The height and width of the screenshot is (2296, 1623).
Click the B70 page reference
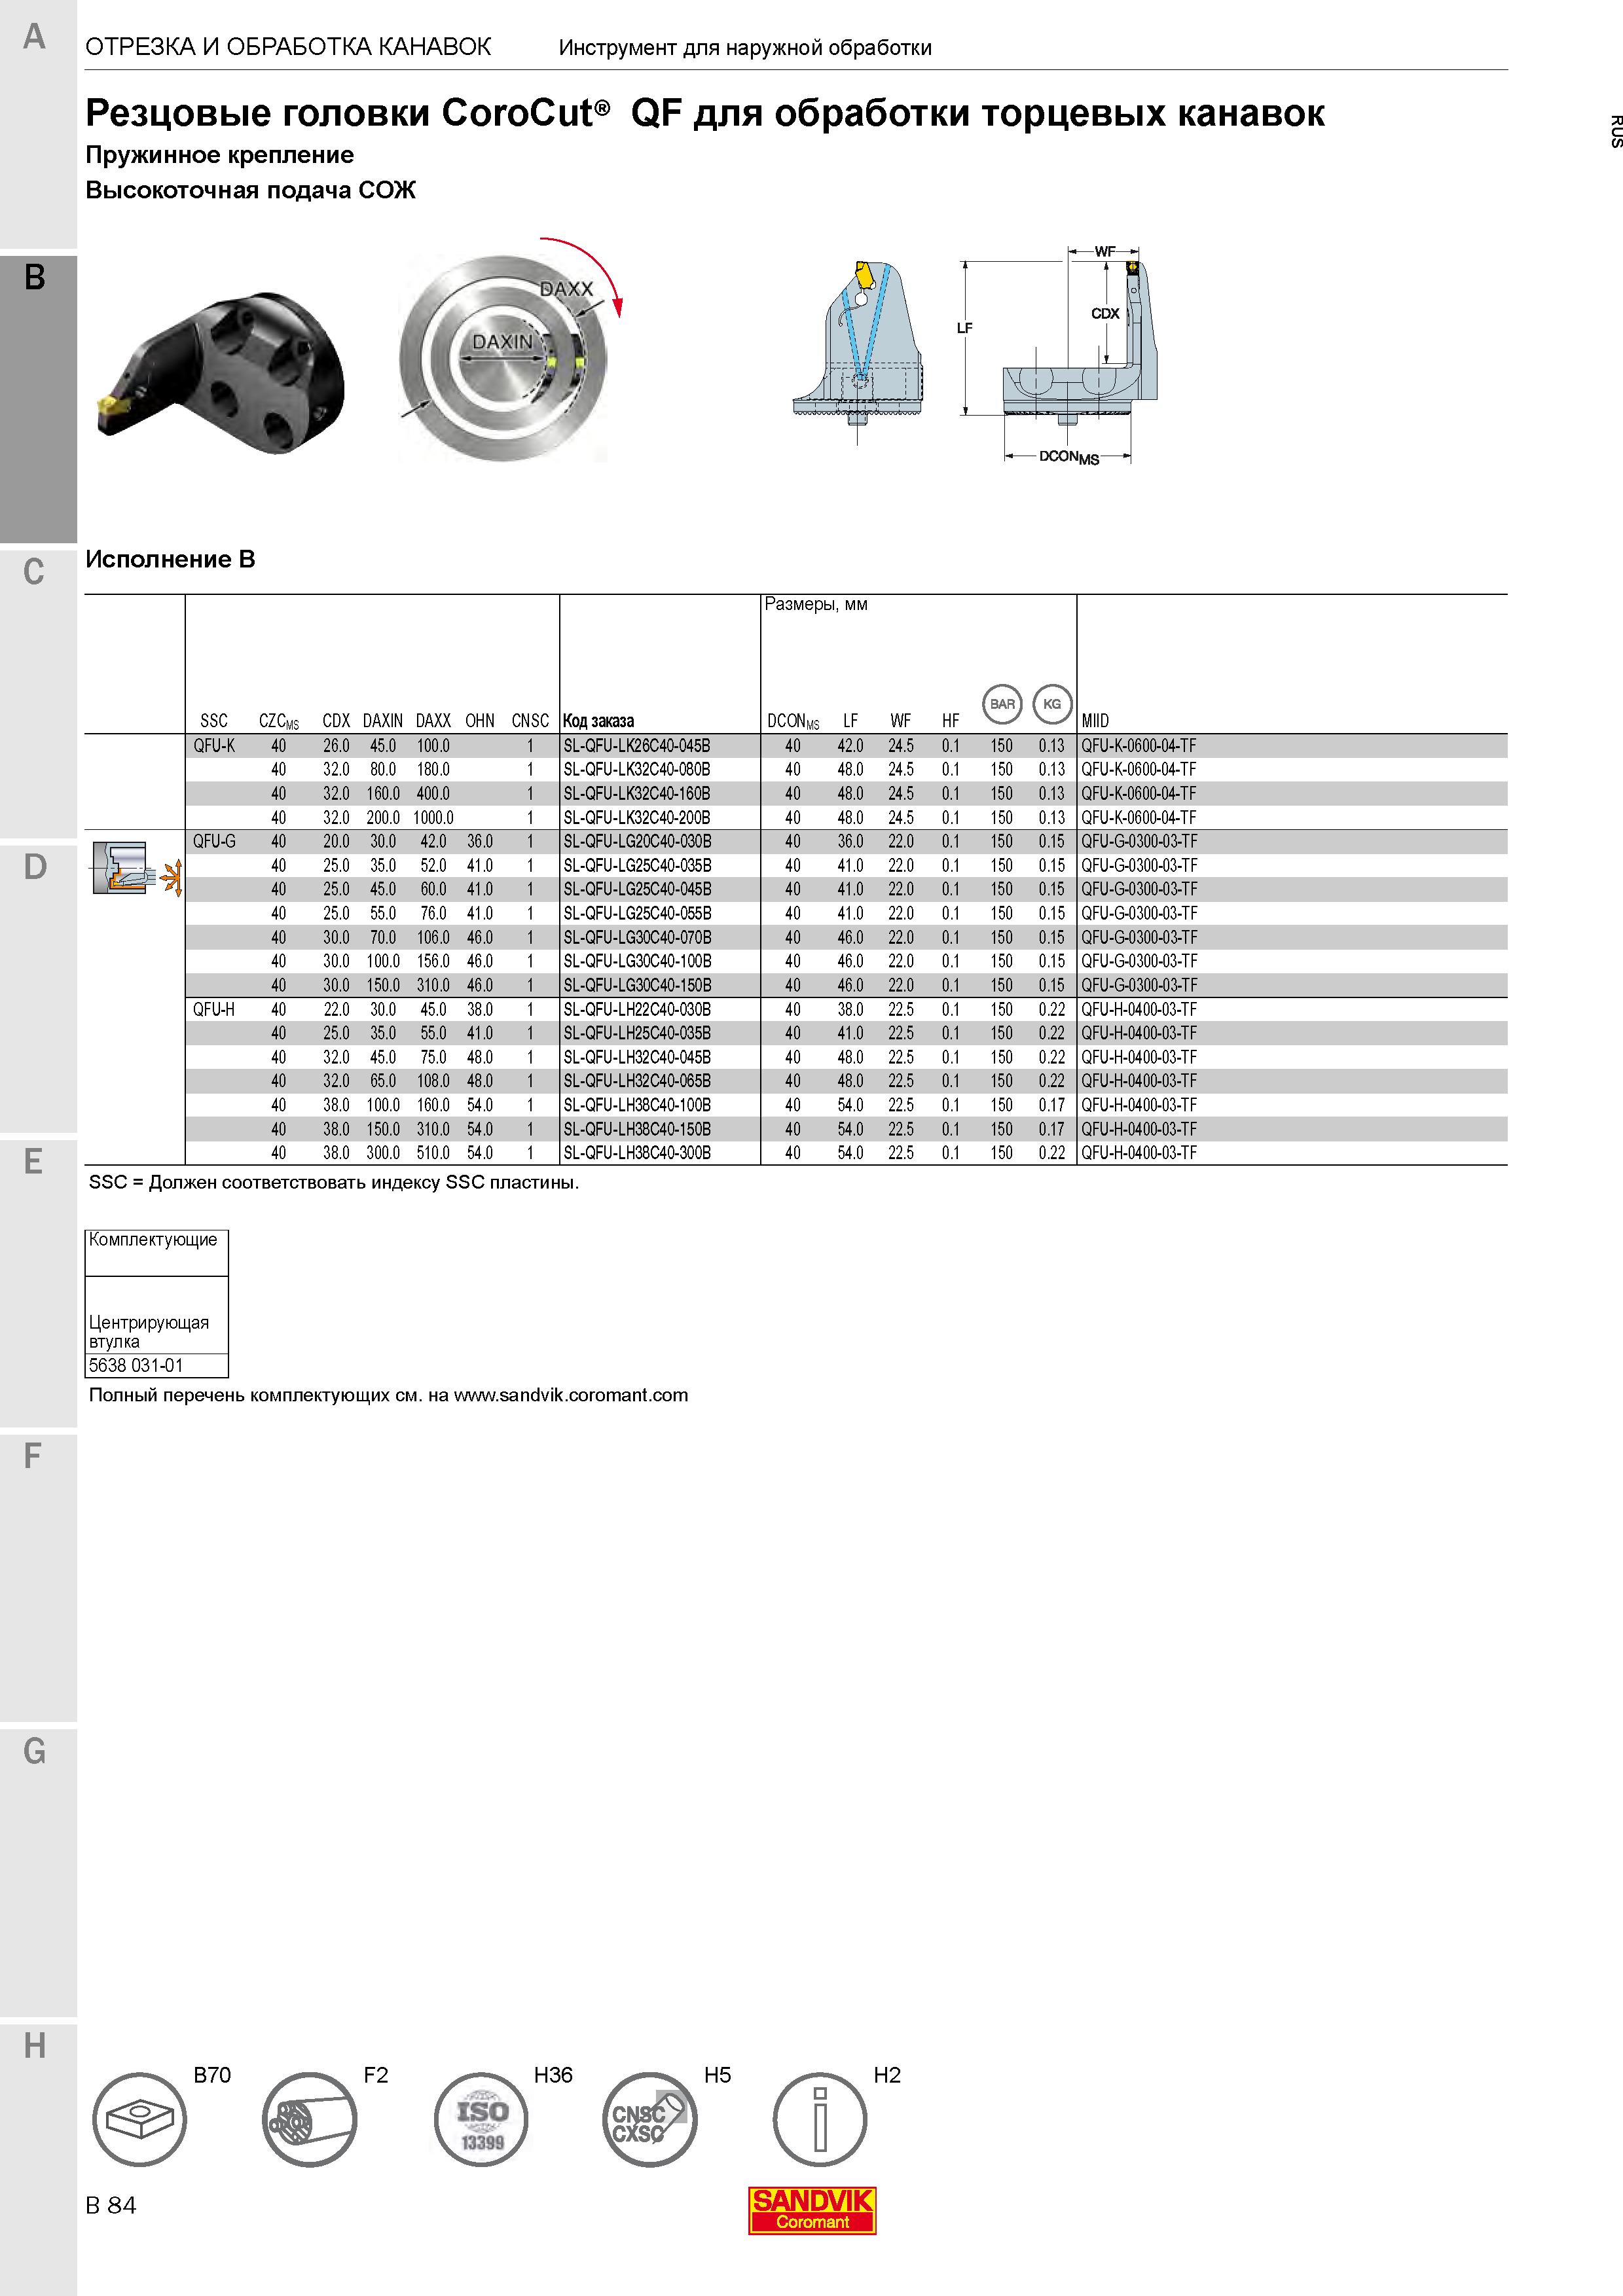[x=212, y=2075]
